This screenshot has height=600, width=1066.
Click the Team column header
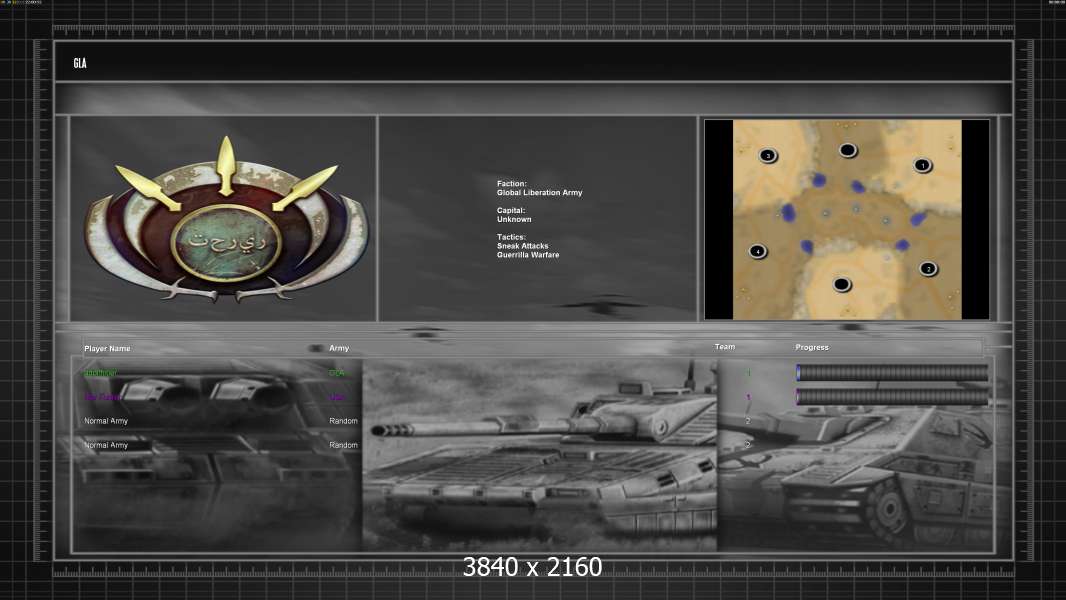click(x=725, y=347)
